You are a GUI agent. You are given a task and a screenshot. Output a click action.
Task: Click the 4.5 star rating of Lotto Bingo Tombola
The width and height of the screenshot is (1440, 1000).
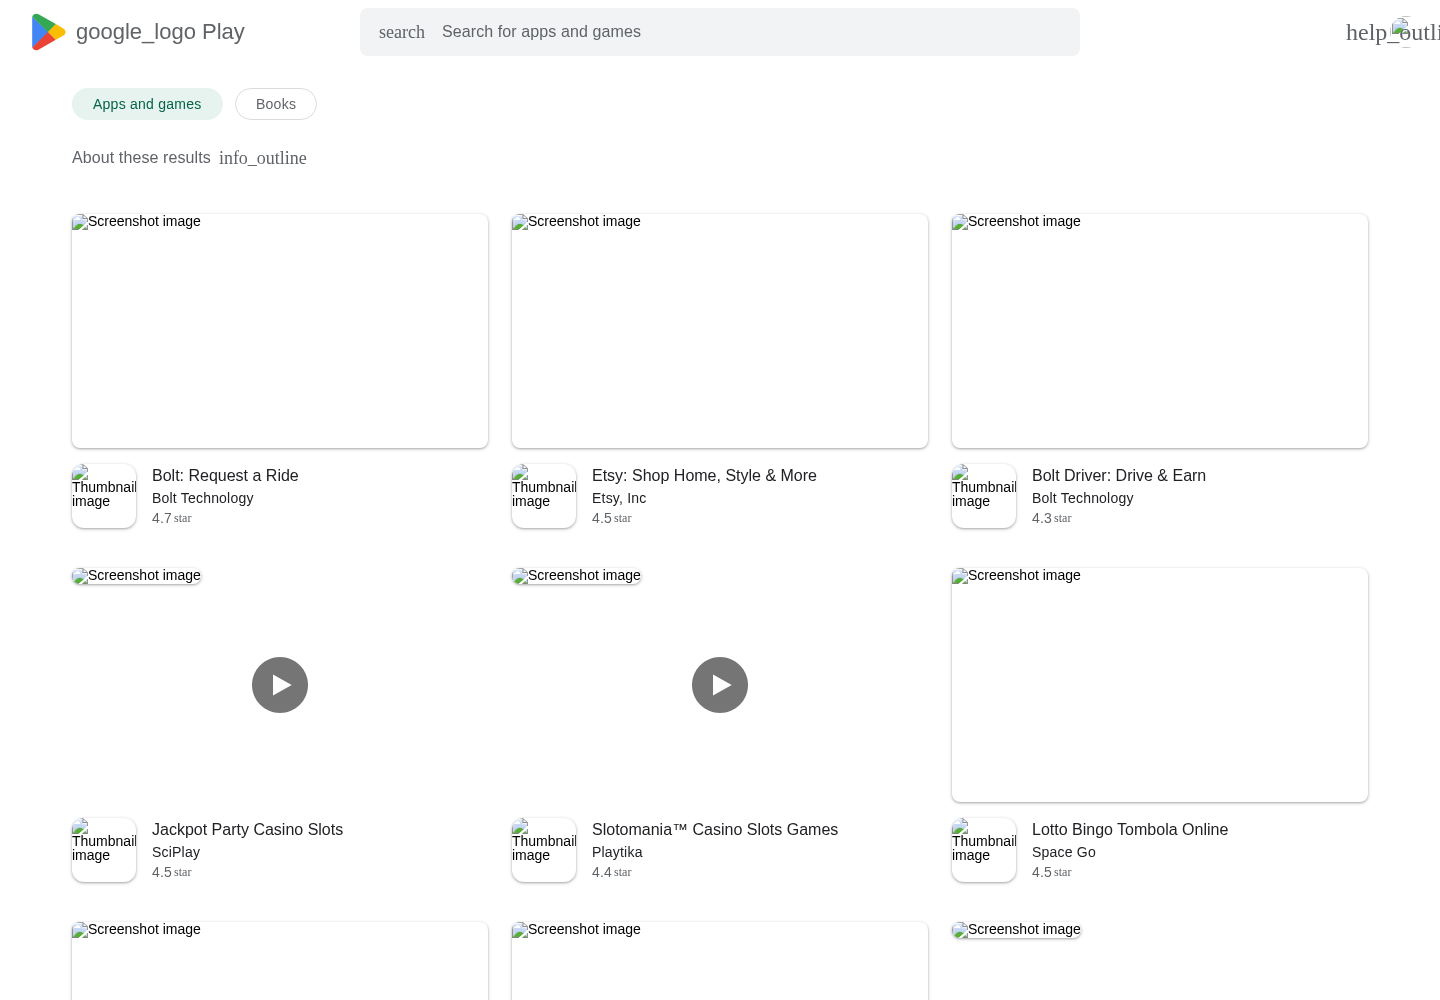pyautogui.click(x=1052, y=872)
